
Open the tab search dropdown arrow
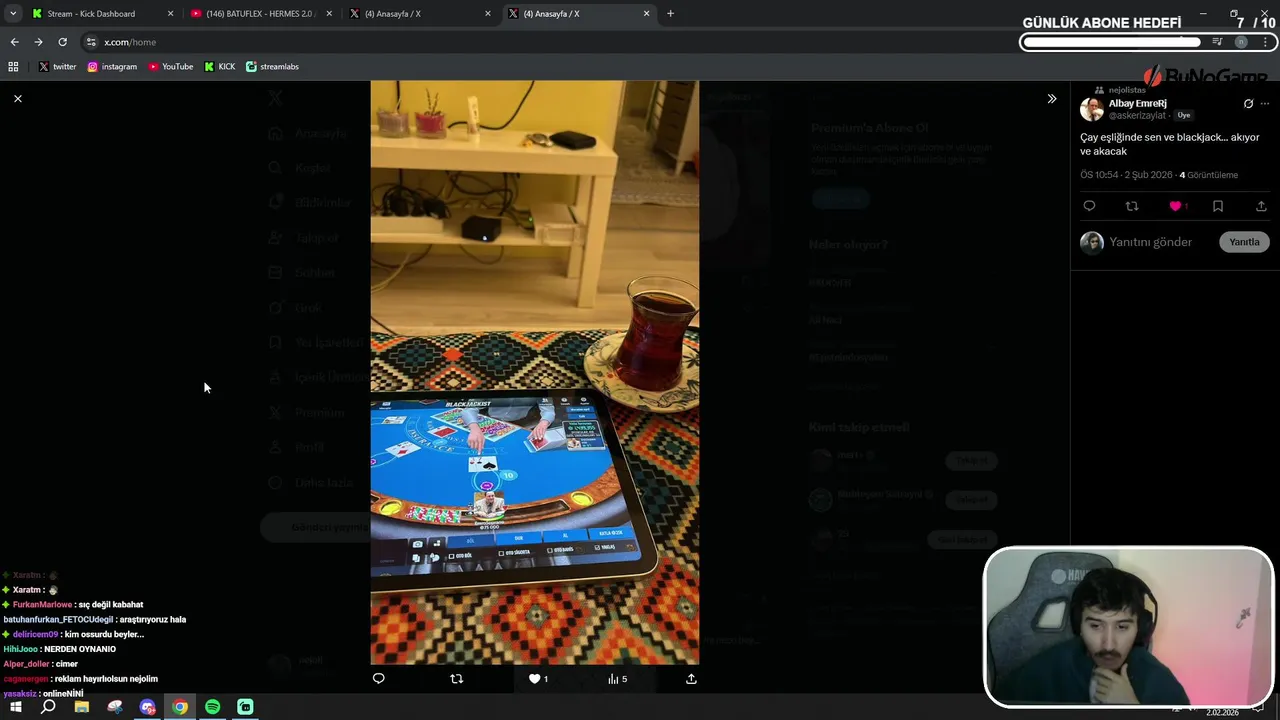13,14
